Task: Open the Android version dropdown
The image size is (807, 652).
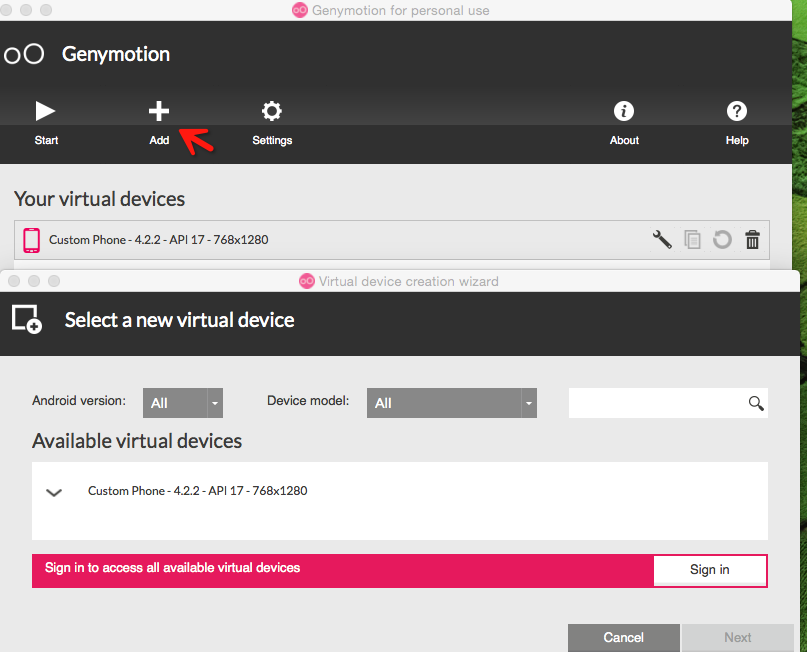Action: (x=183, y=403)
